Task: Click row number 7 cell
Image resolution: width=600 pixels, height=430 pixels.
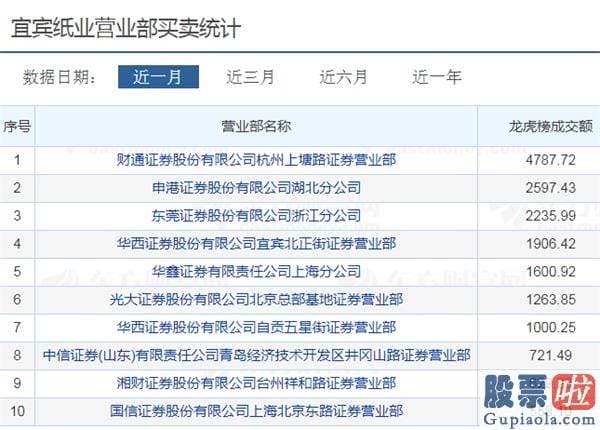Action: [x=17, y=327]
